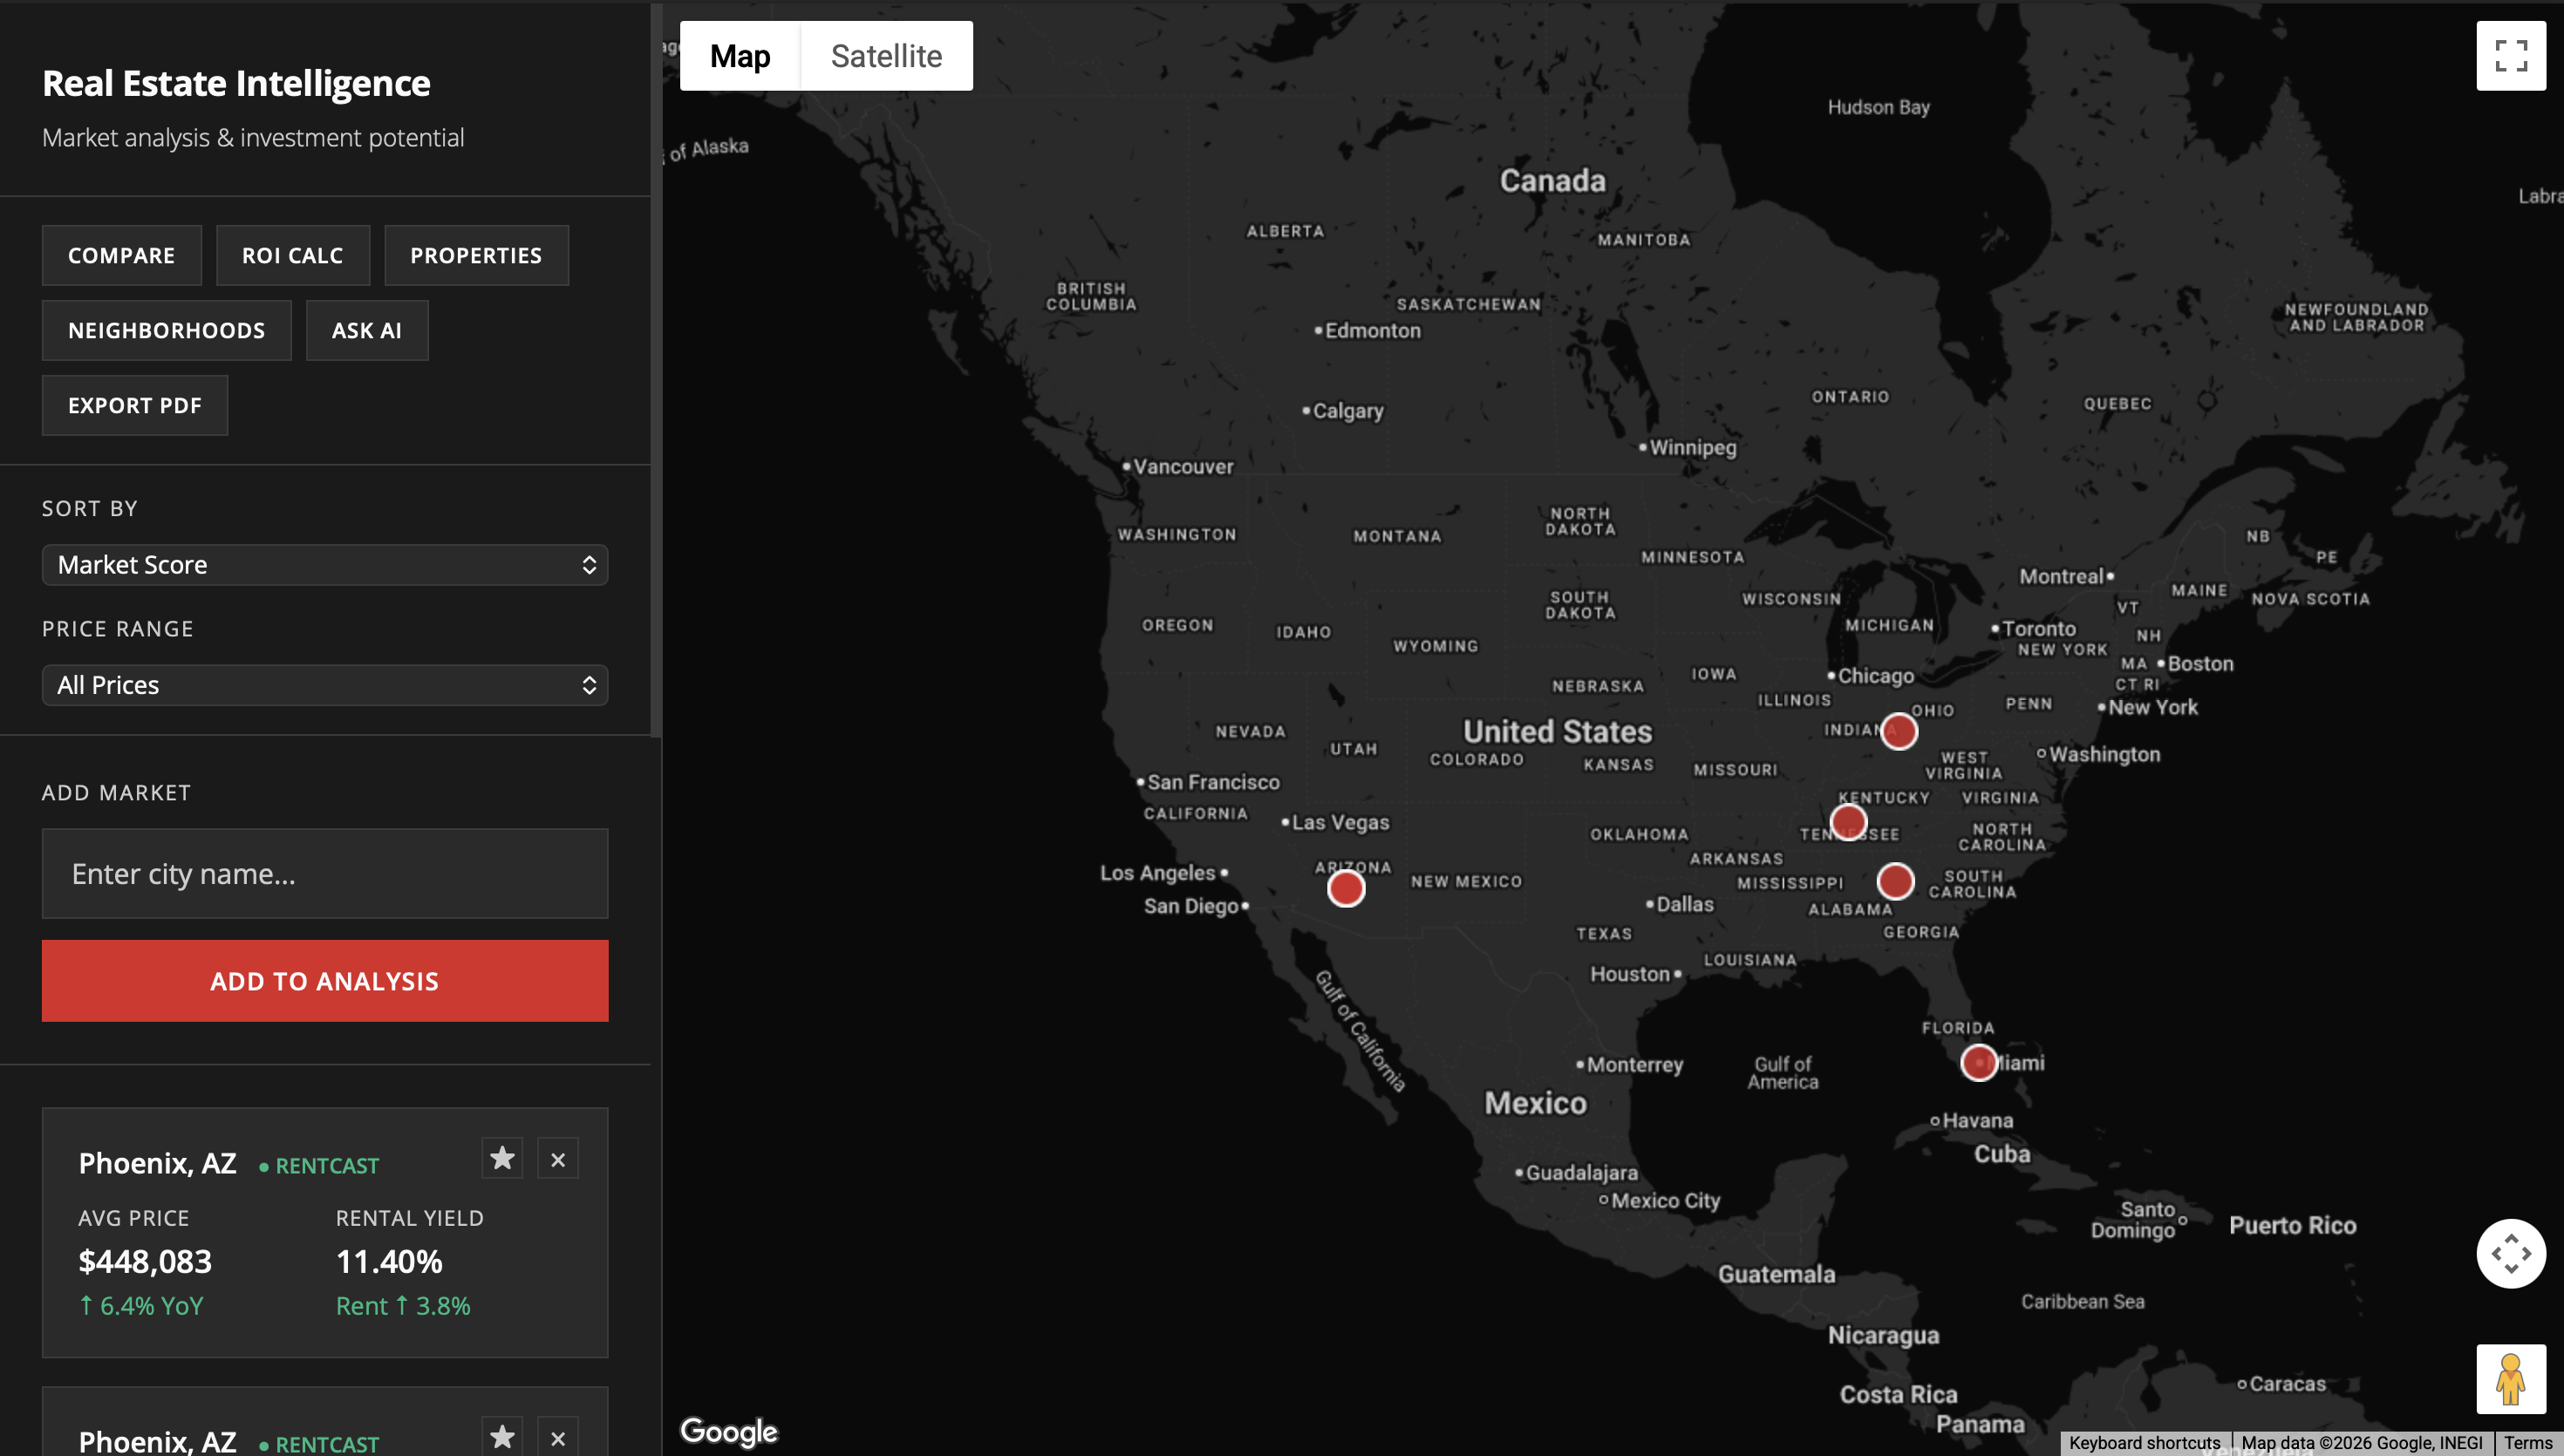The width and height of the screenshot is (2564, 1456).
Task: Switch to the Map view tab
Action: click(x=740, y=56)
